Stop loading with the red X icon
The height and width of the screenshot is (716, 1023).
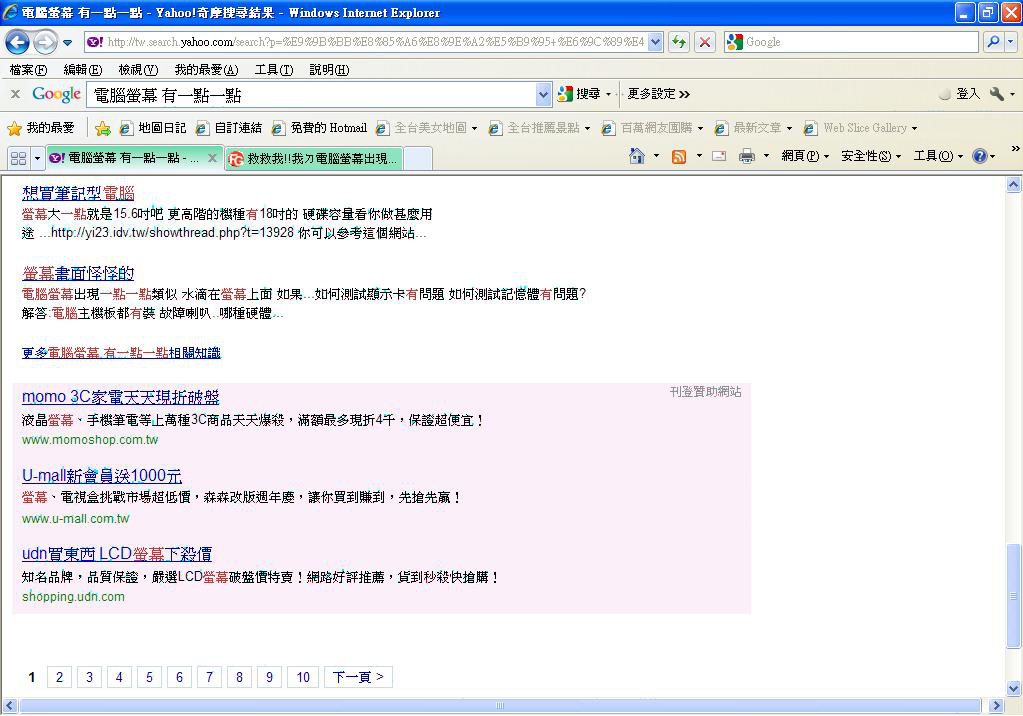coord(705,42)
